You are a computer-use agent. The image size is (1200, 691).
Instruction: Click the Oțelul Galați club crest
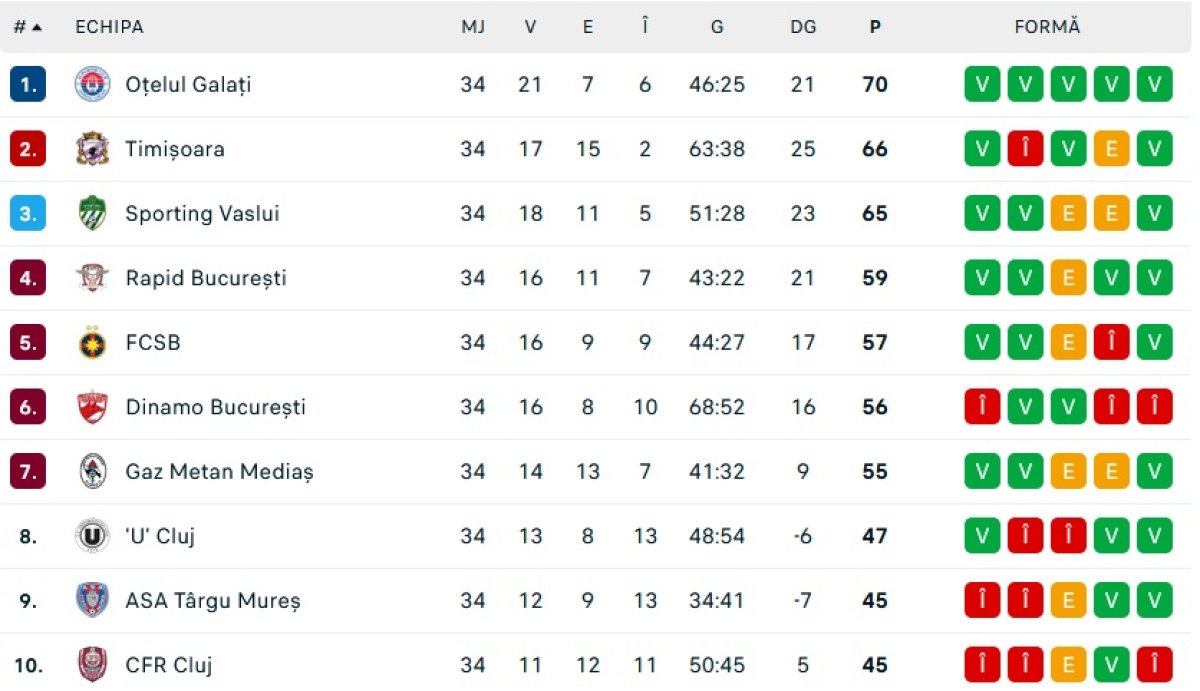coord(92,85)
